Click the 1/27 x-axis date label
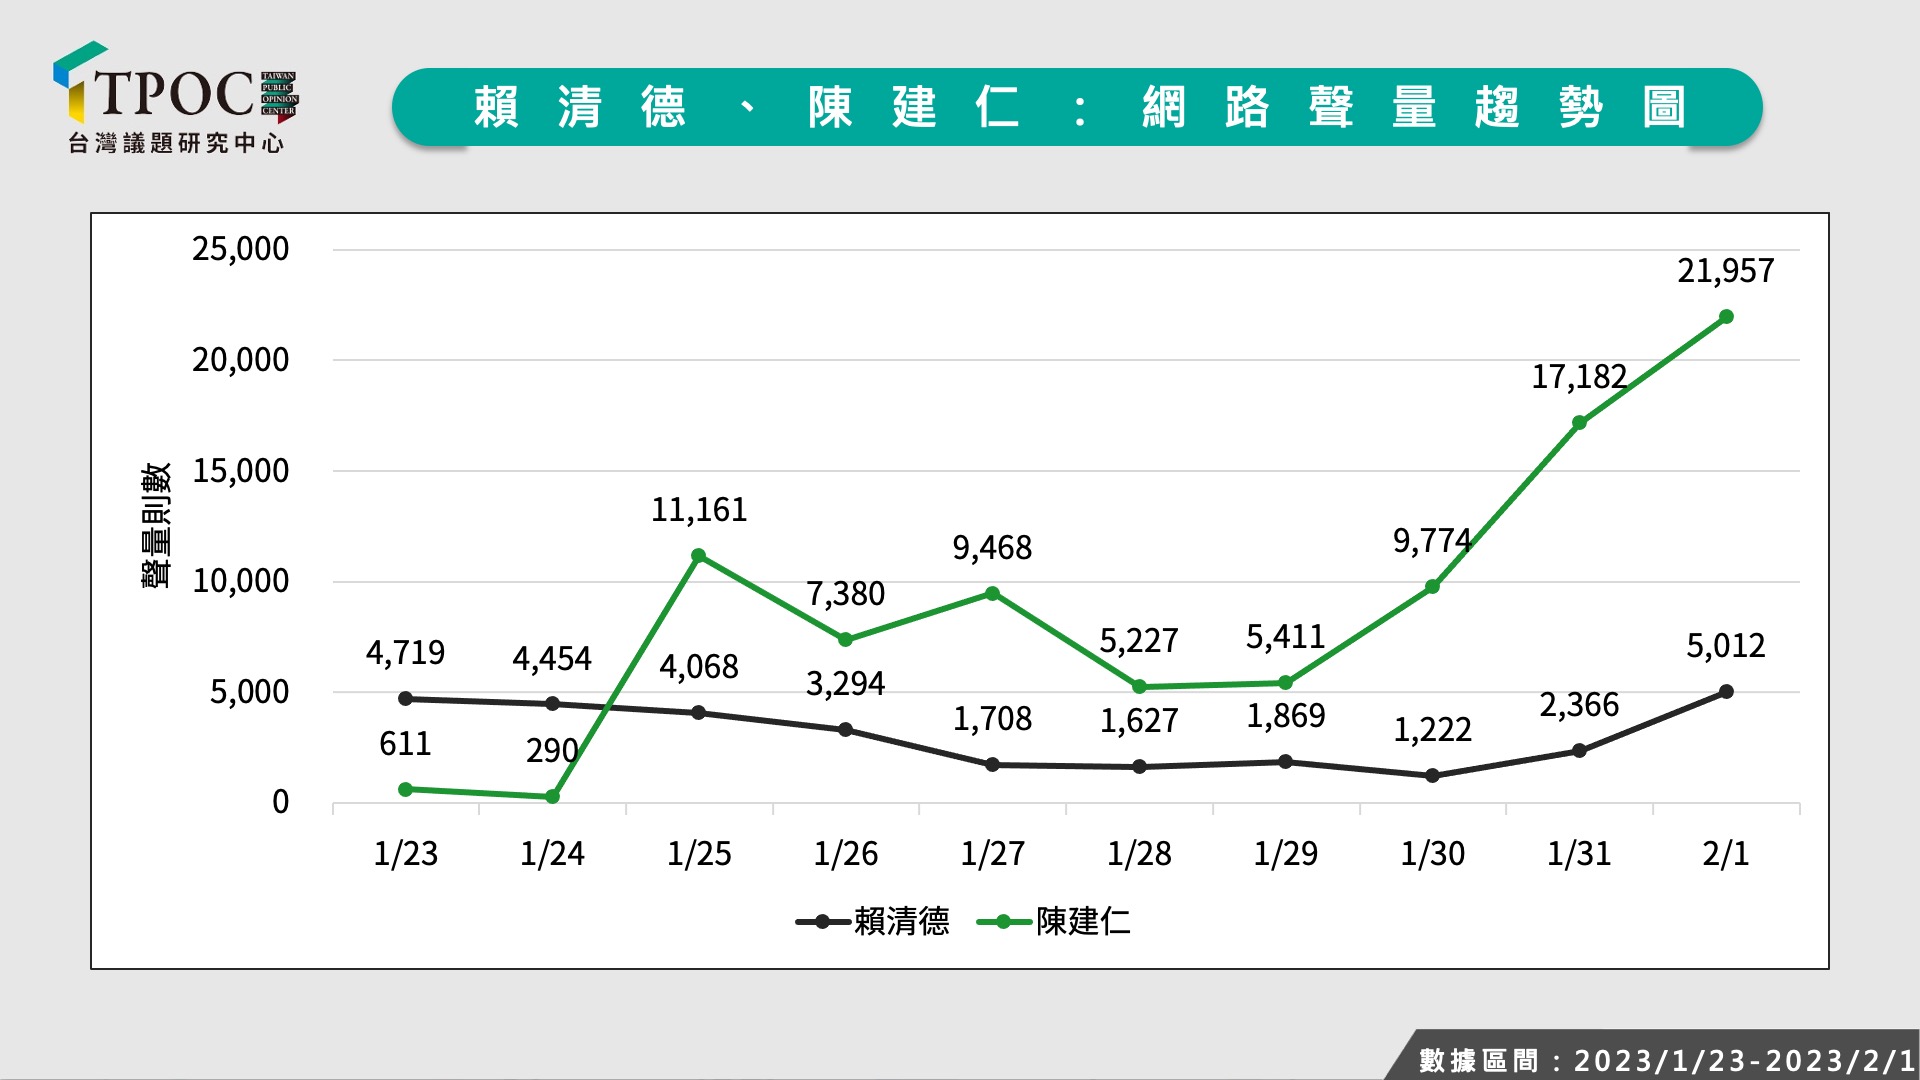The width and height of the screenshot is (1920, 1080). pos(992,854)
